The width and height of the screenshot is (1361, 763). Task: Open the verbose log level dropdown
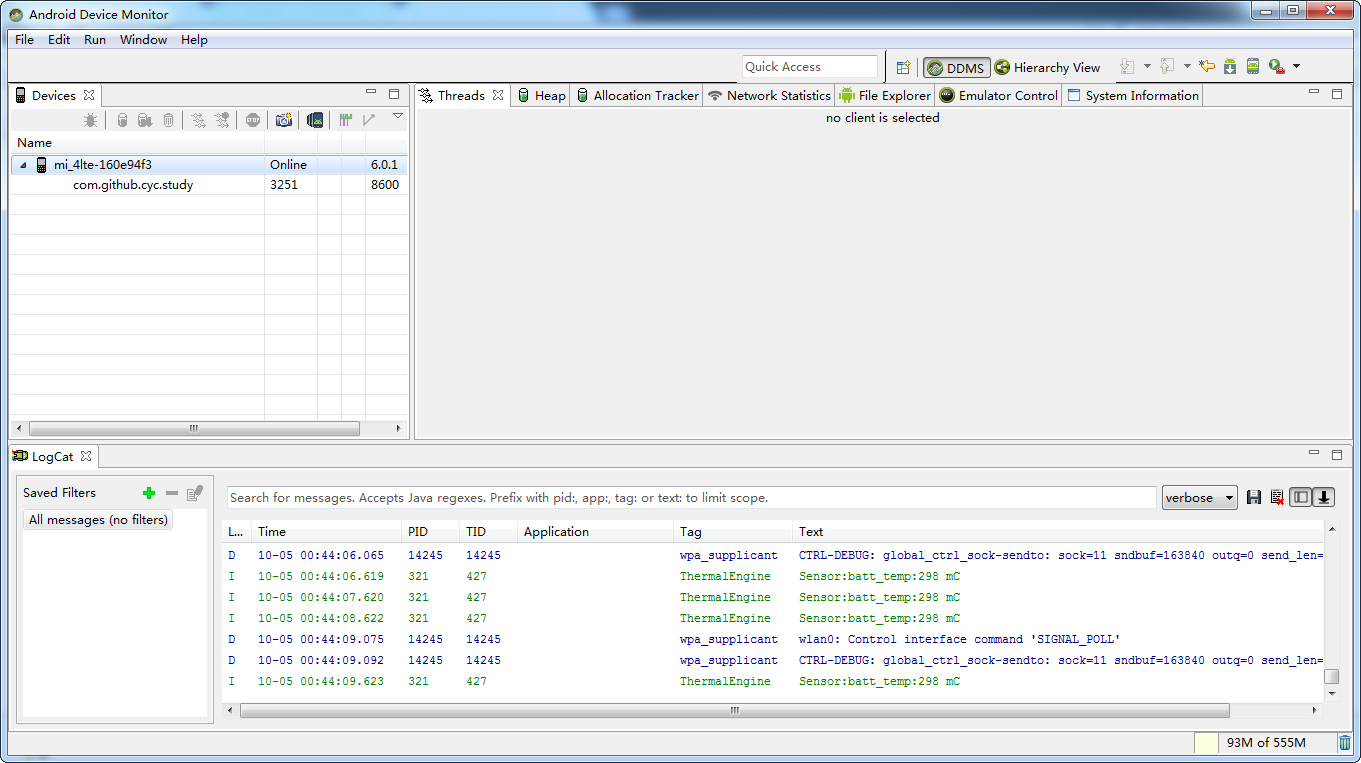tap(1199, 497)
